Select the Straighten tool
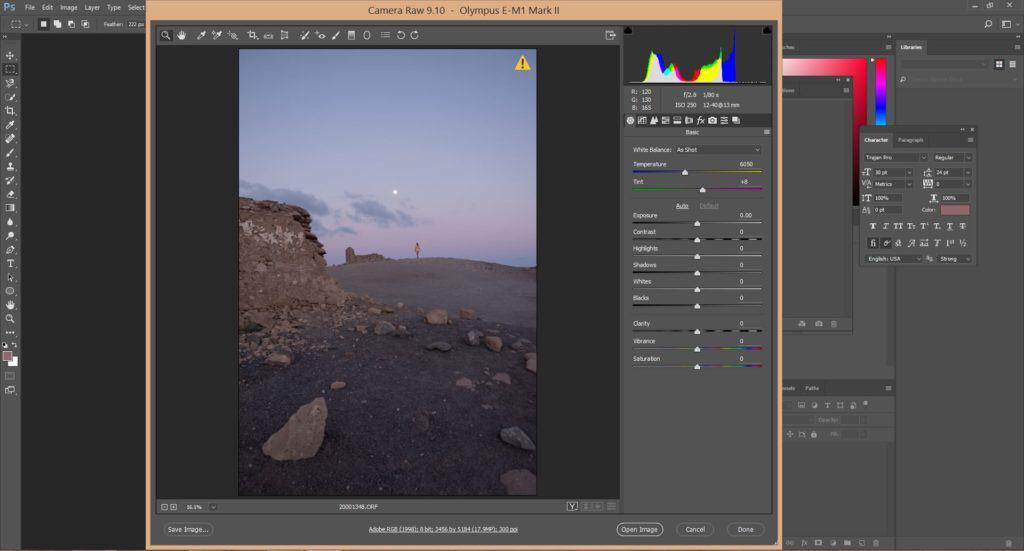Screen dimensions: 1024x551 268,35
